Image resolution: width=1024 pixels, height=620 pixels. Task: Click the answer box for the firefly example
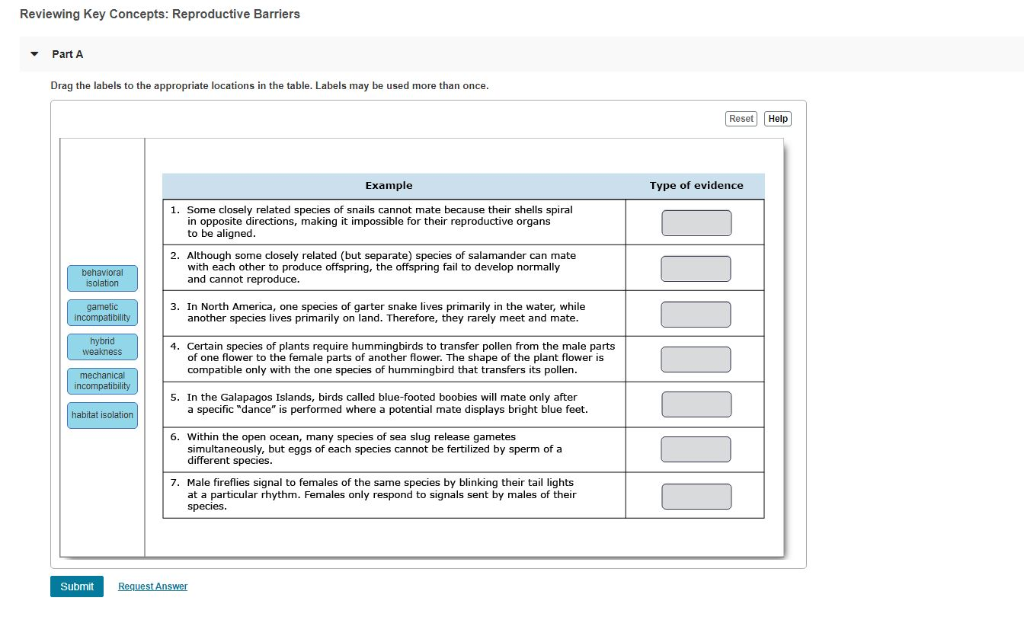point(695,495)
